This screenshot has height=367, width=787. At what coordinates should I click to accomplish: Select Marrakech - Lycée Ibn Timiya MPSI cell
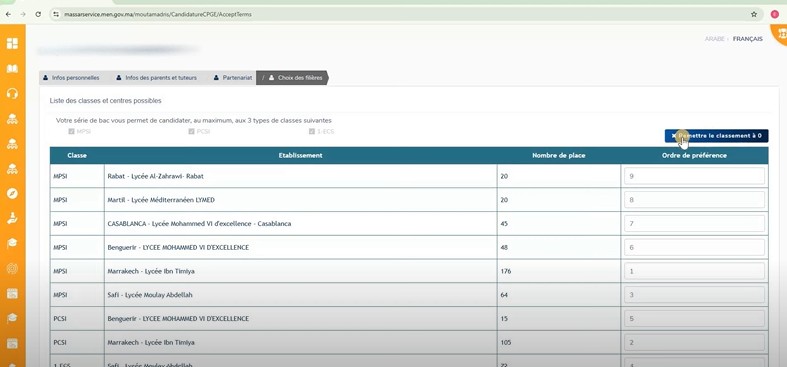[x=300, y=271]
